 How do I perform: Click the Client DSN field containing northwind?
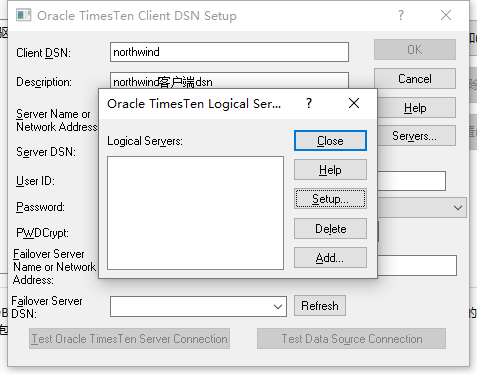click(229, 52)
